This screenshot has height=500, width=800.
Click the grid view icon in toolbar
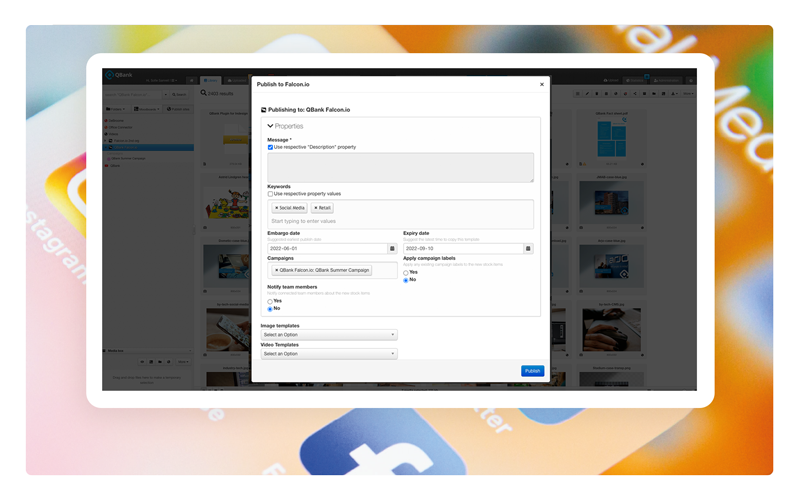(578, 94)
